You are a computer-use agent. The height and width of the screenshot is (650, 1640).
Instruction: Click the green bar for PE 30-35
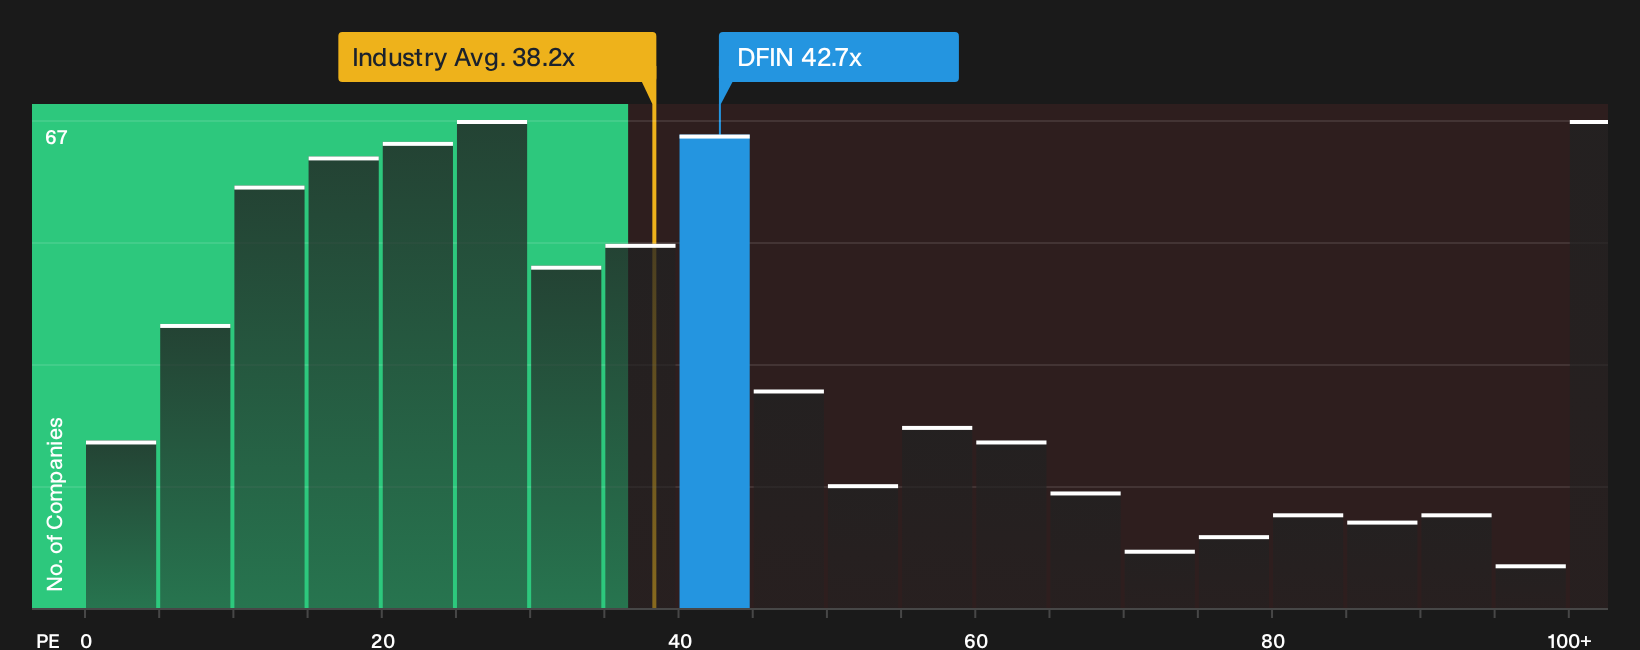[566, 437]
